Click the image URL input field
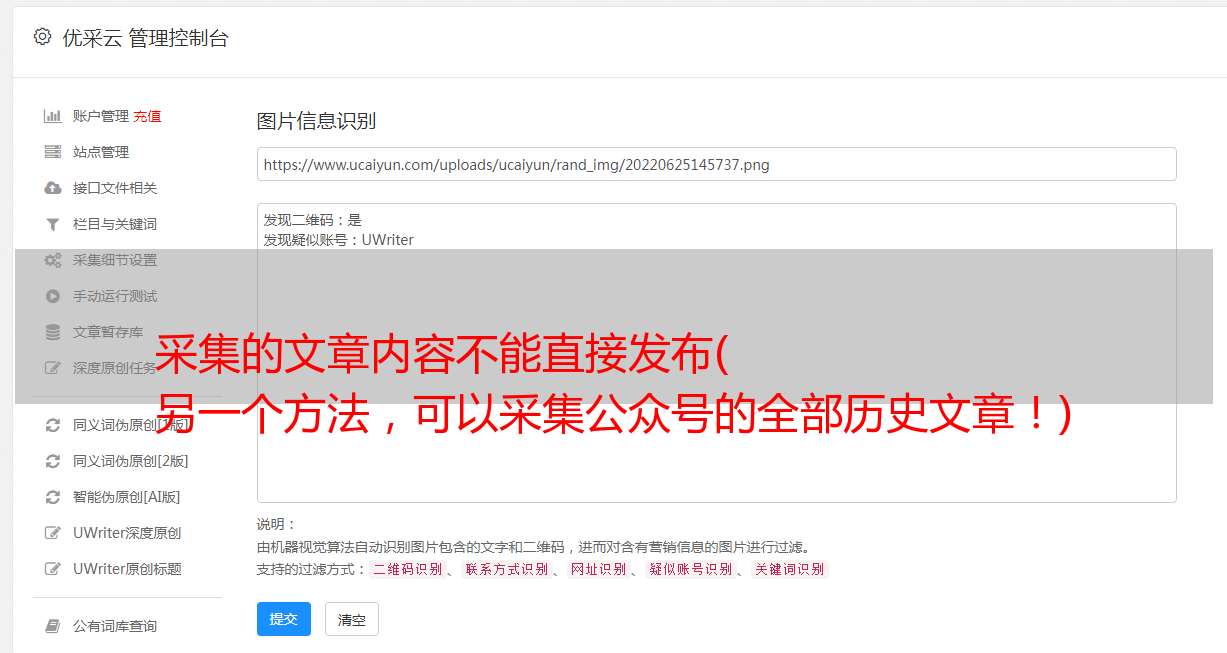Viewport: 1227px width, 653px height. [x=716, y=164]
